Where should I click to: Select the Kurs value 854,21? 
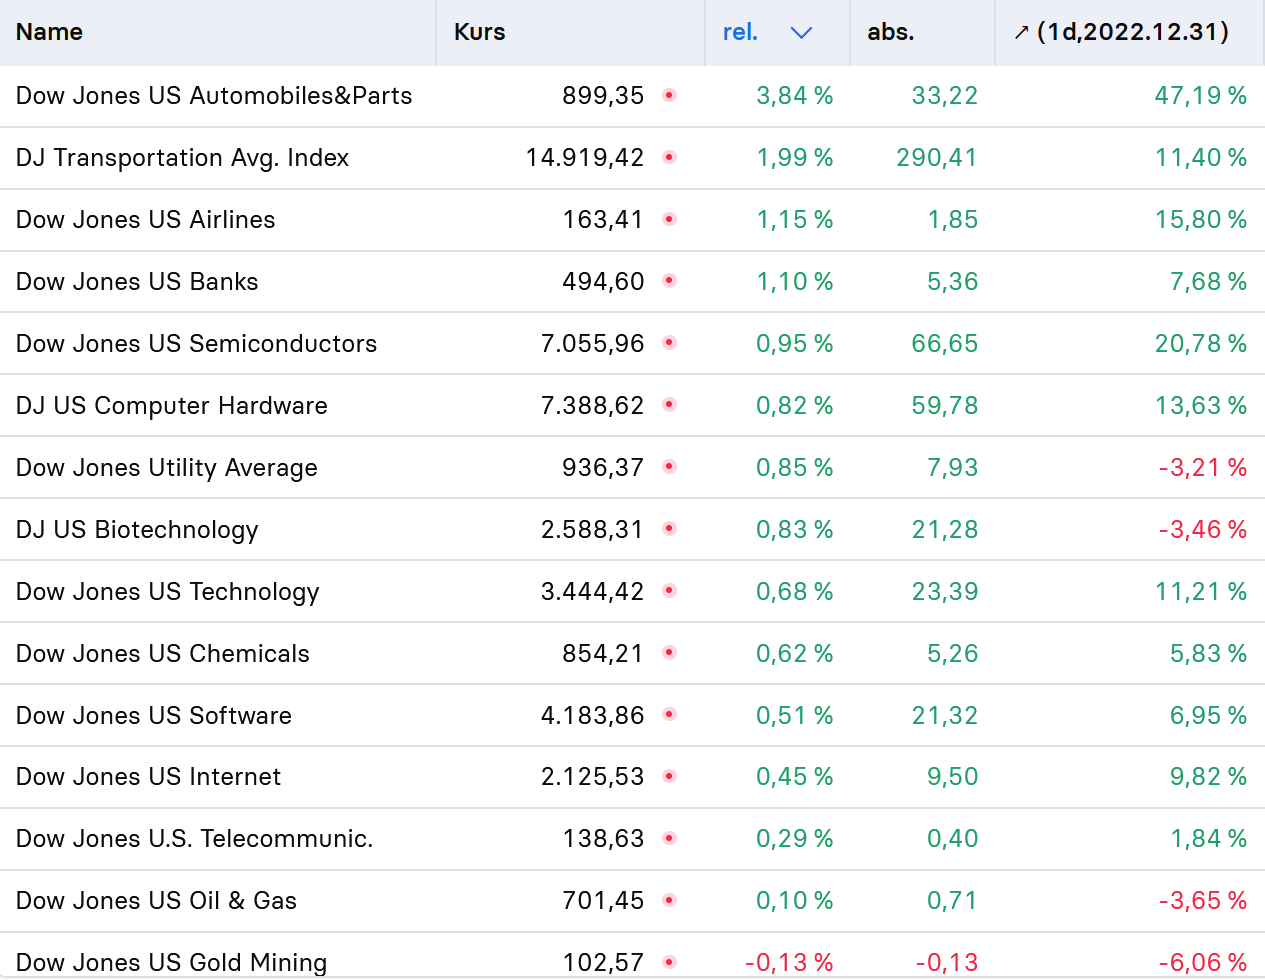603,653
